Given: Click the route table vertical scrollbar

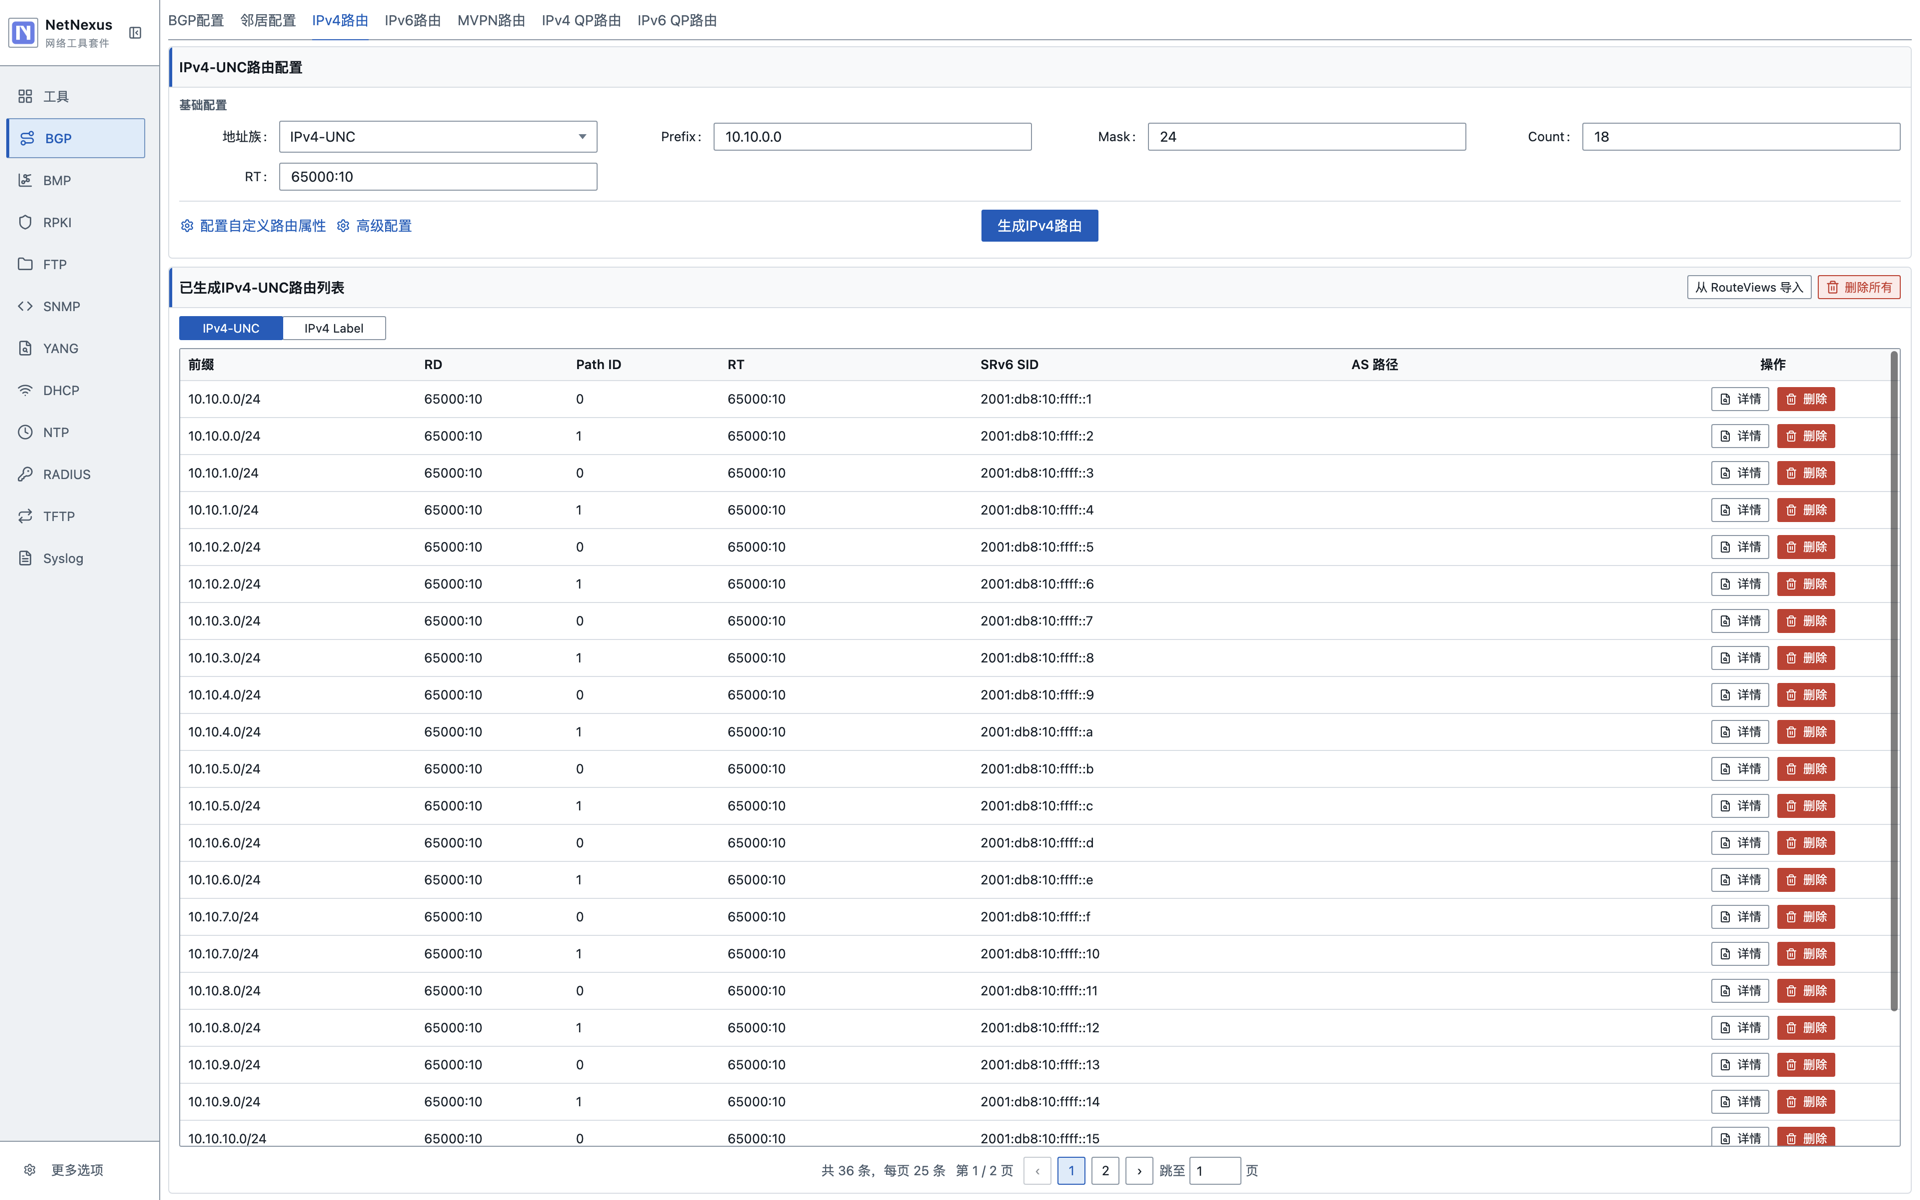Looking at the screenshot, I should 1894,680.
